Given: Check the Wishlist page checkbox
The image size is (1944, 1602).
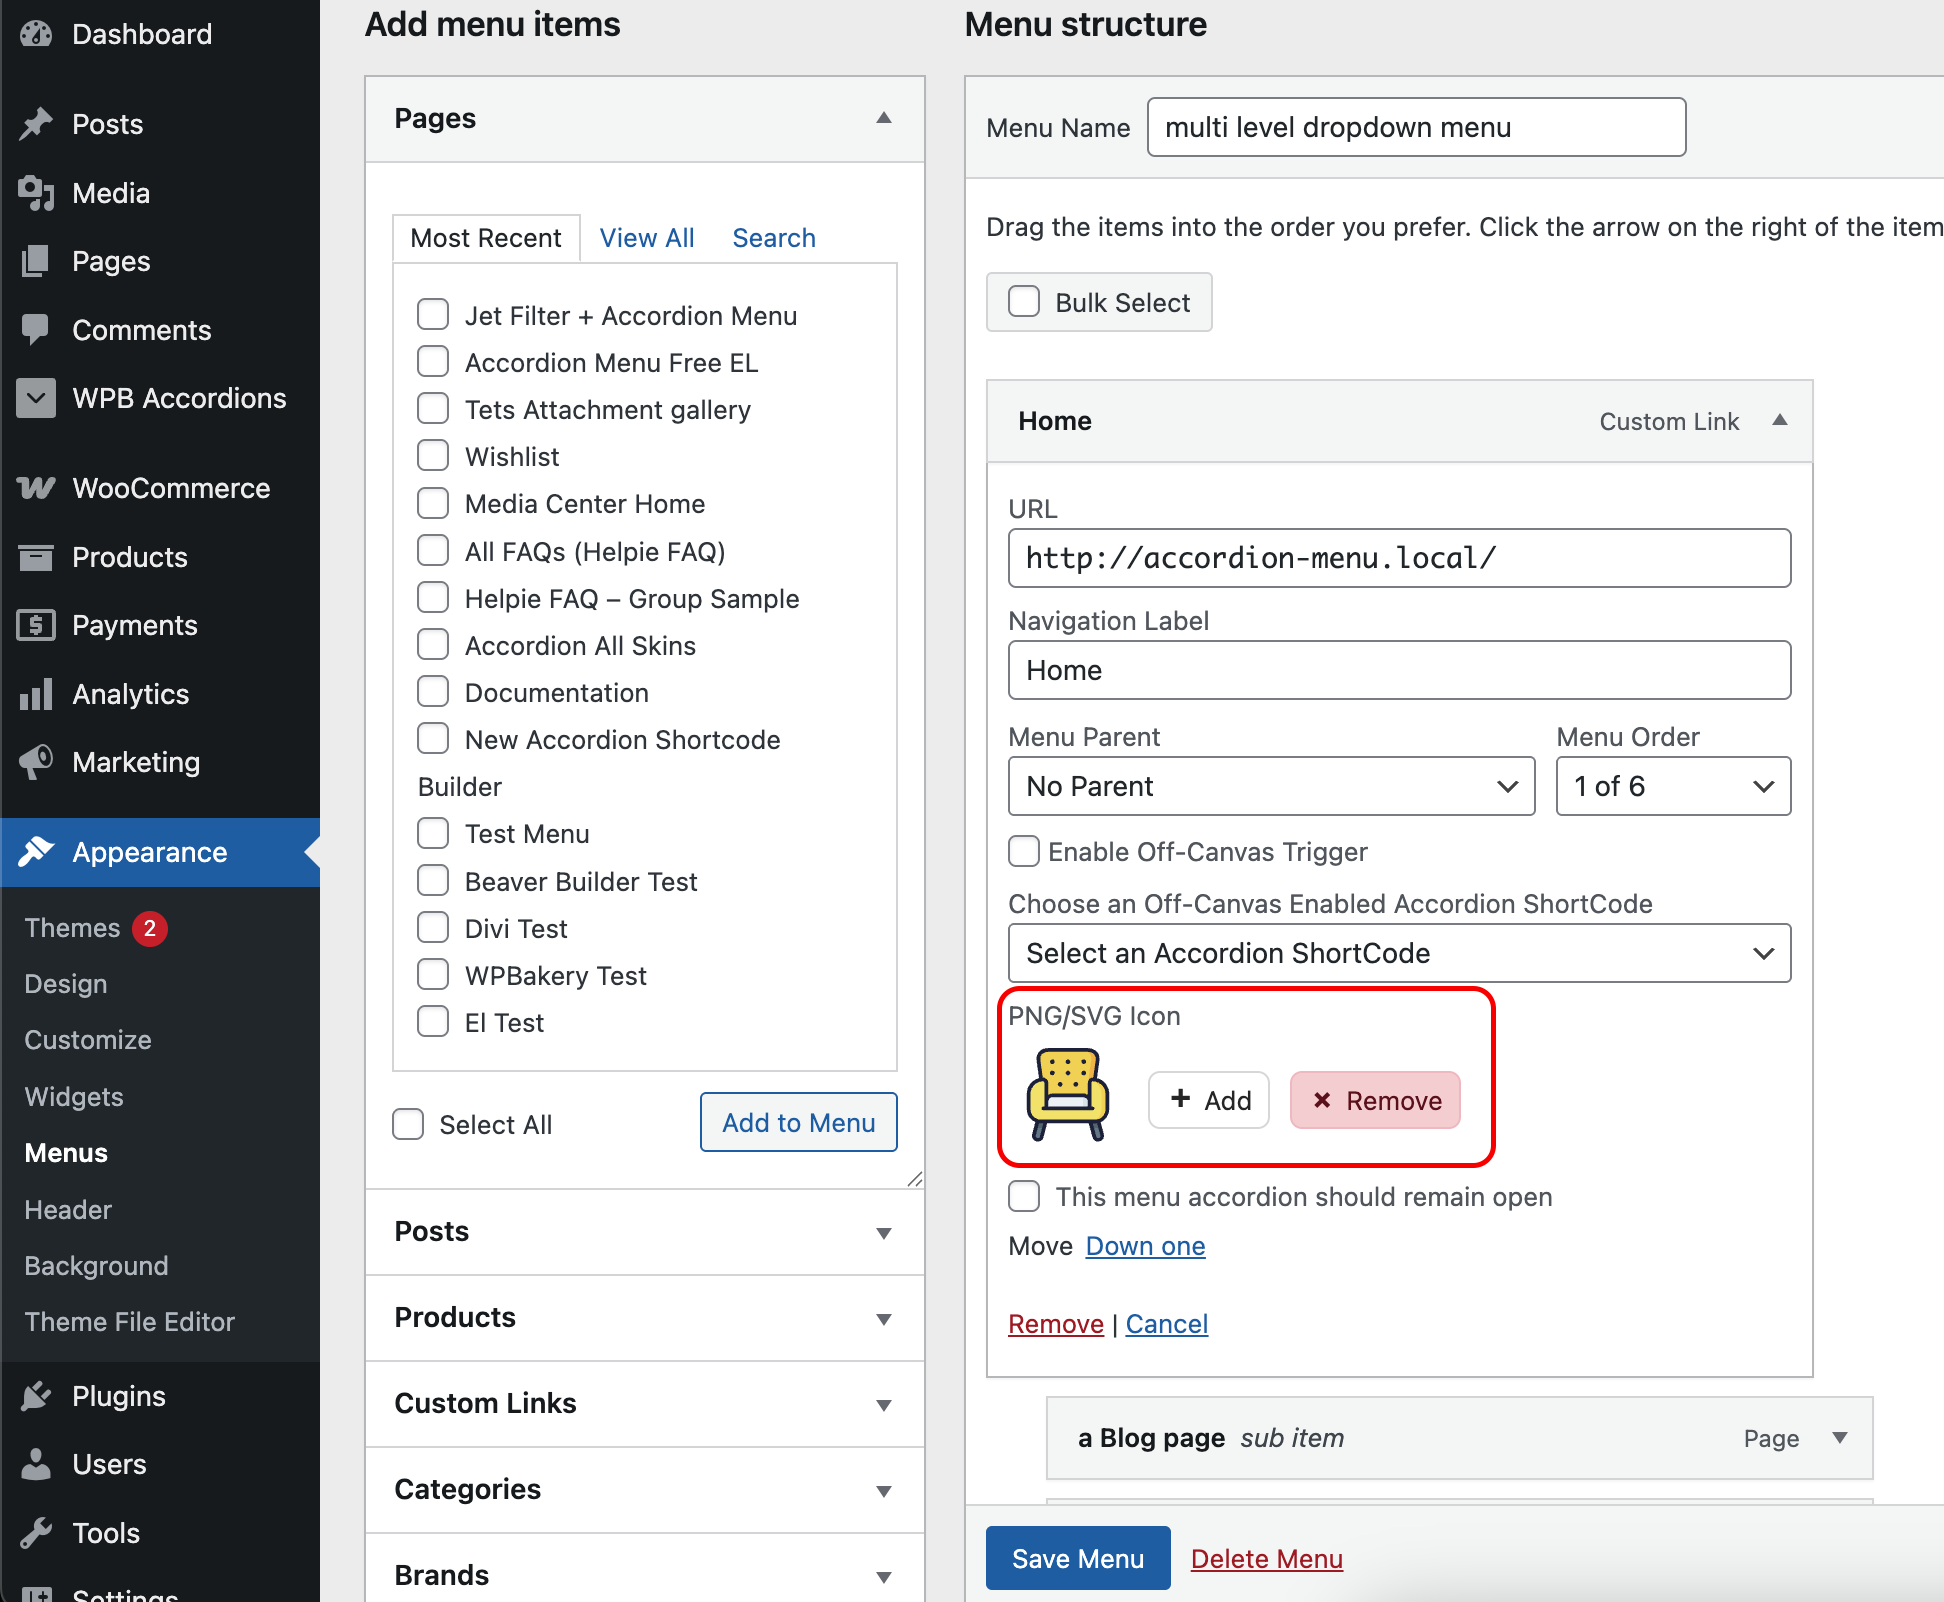Looking at the screenshot, I should [x=433, y=455].
